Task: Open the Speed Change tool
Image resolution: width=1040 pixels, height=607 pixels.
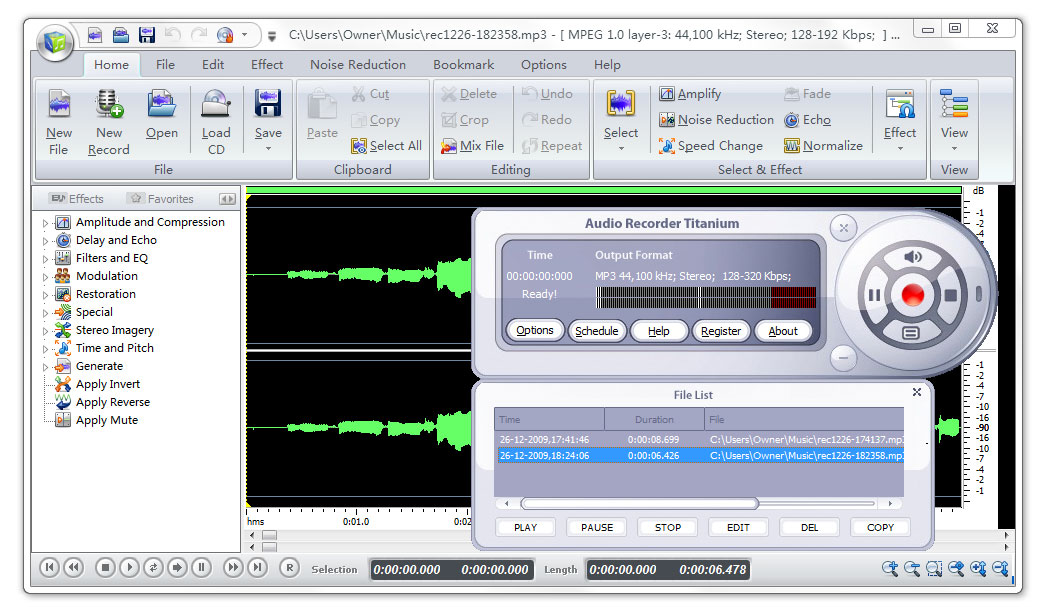Action: click(x=712, y=146)
